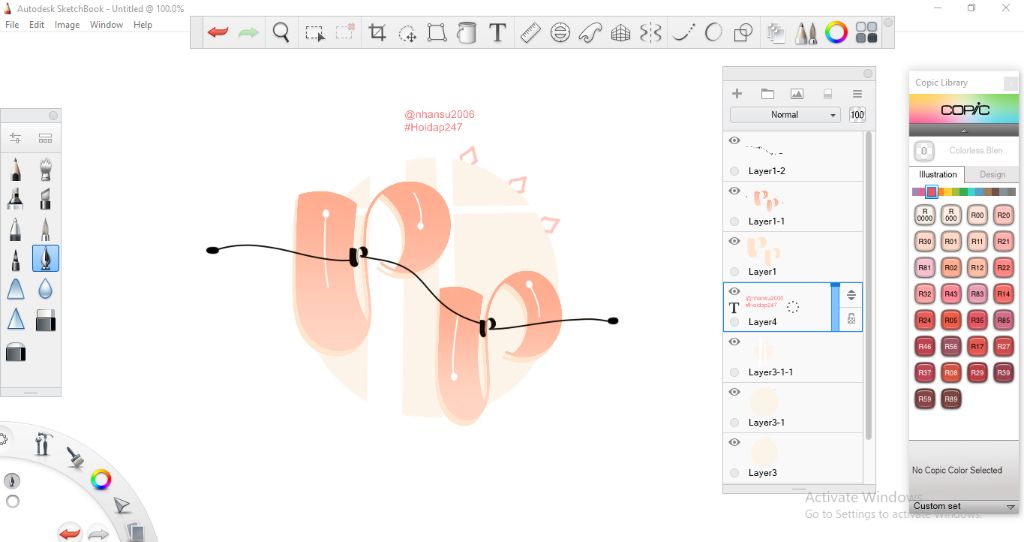Add a new layer group folder

click(767, 94)
